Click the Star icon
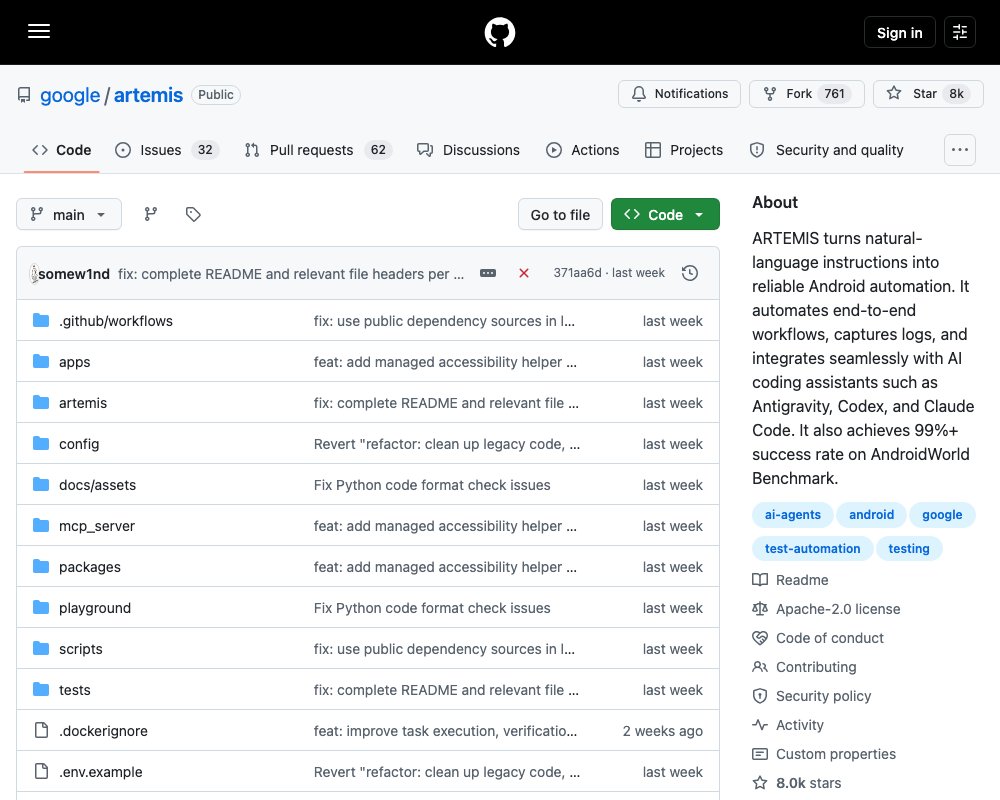The width and height of the screenshot is (1000, 800). click(x=894, y=93)
